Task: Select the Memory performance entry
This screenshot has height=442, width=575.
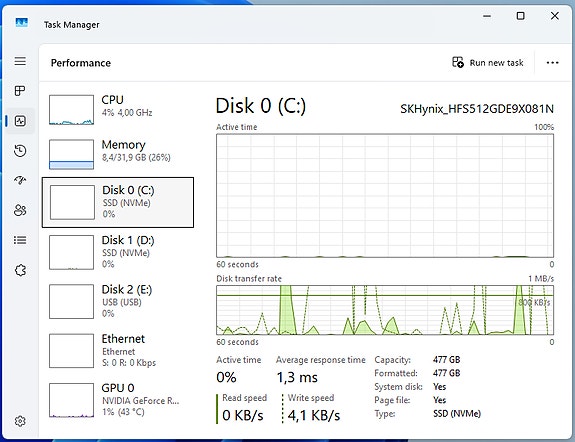Action: (x=118, y=154)
